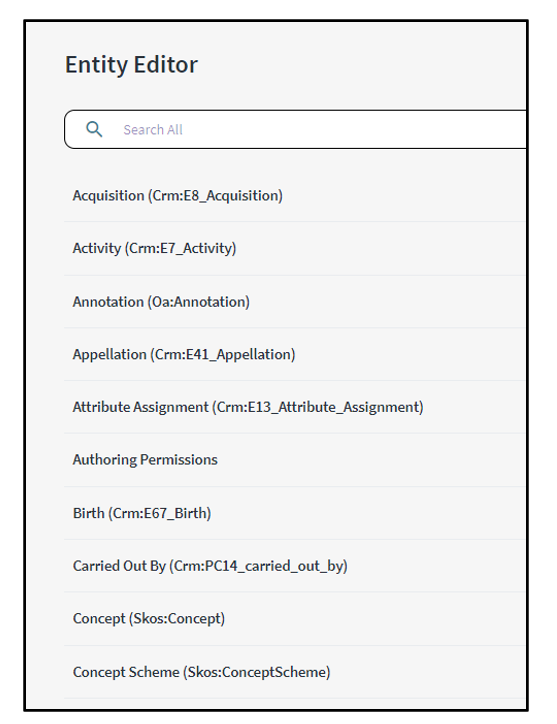Click the Crm:E67_Birth class identifier
This screenshot has height=724, width=557.
tap(160, 513)
